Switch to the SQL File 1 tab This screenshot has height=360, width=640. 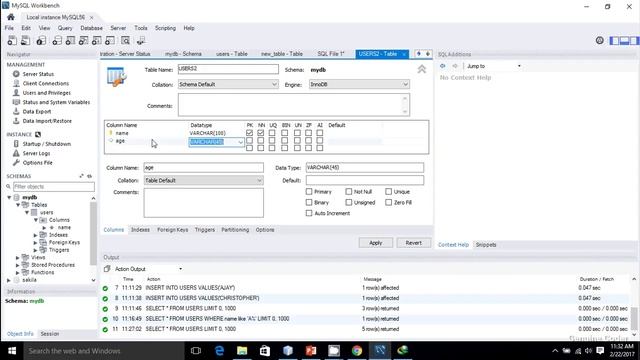[331, 54]
